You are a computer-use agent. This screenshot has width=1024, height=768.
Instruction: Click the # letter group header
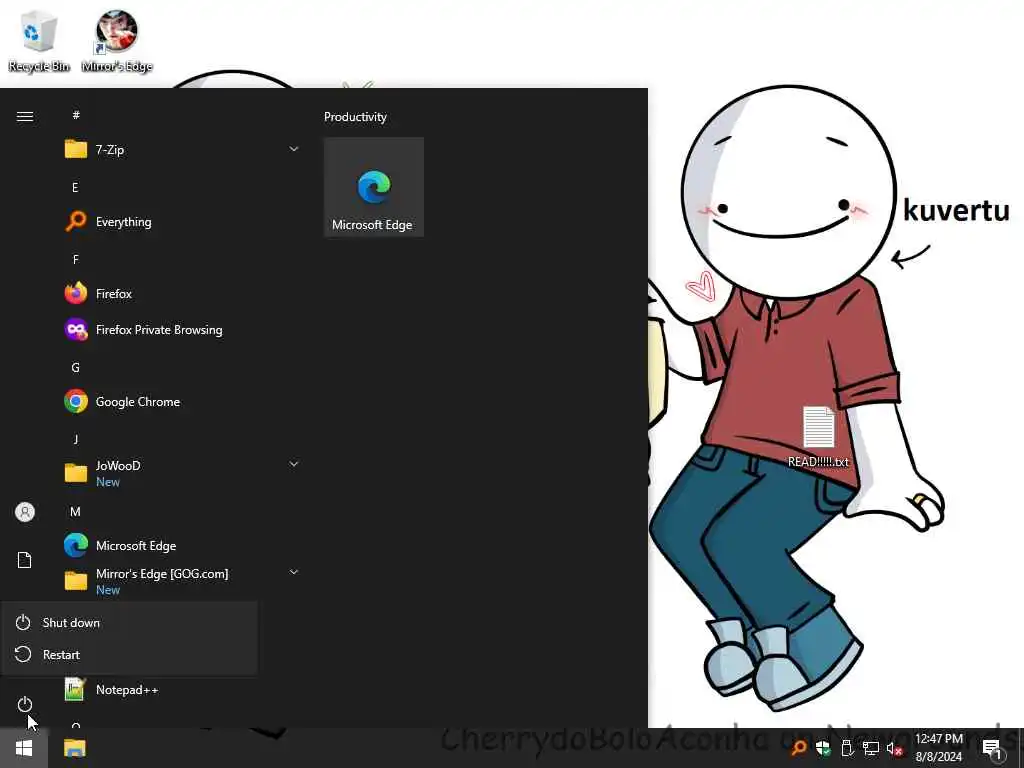point(76,115)
